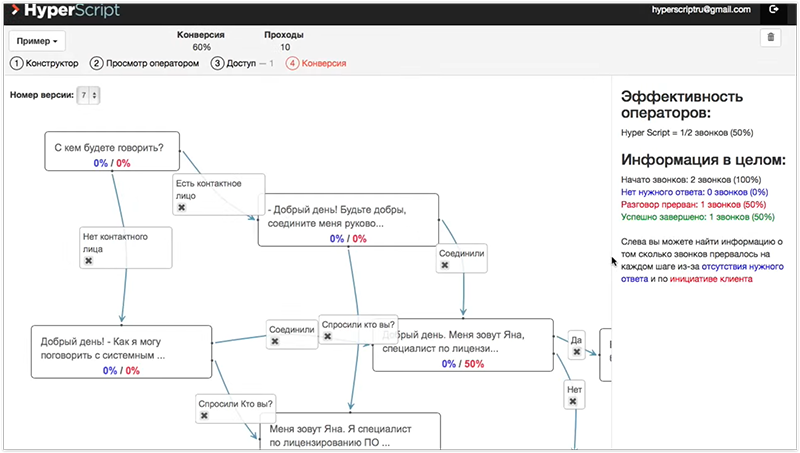
Task: Click the HyperScript logo
Action: (x=62, y=11)
